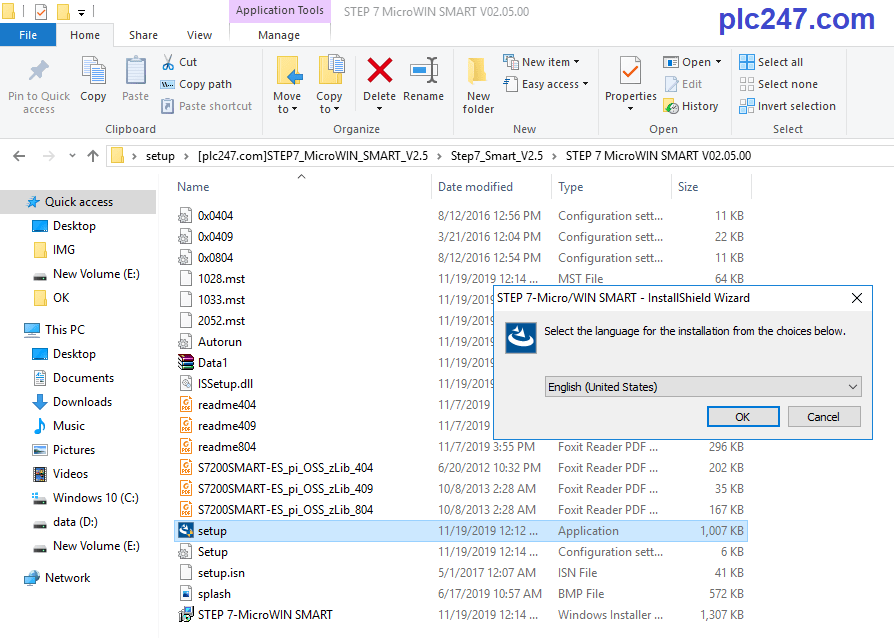Screen dimensions: 894x638
Task: Click the readme404 PDF file icon
Action: [x=185, y=405]
